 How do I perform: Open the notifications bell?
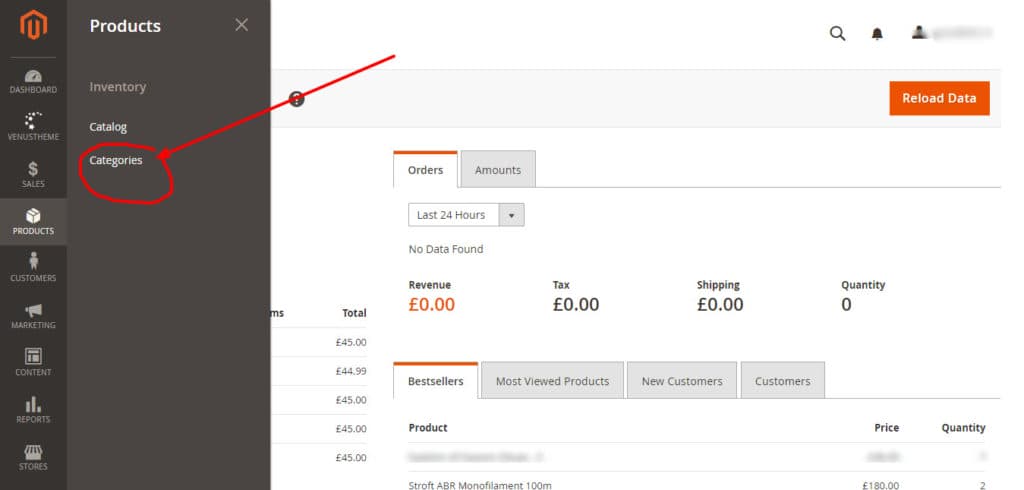[877, 34]
